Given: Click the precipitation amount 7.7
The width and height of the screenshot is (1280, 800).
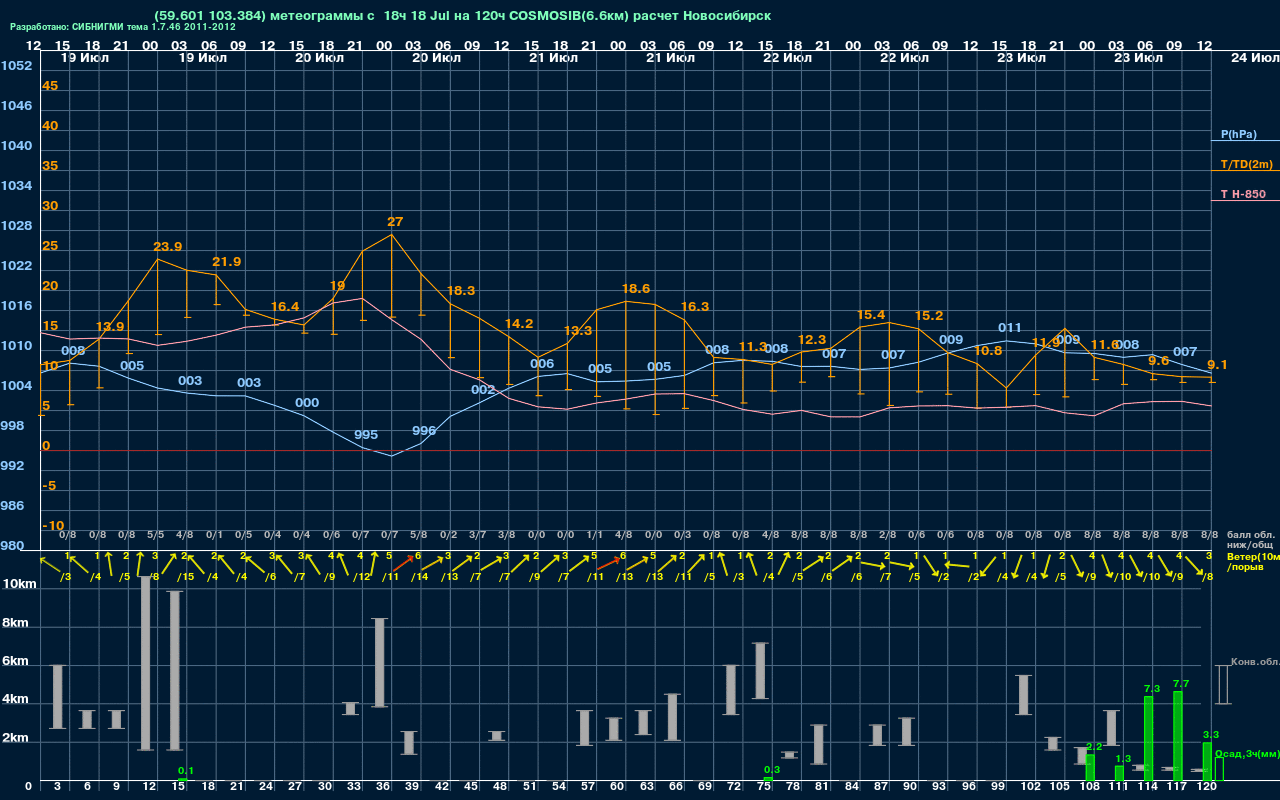Looking at the screenshot, I should (1180, 683).
